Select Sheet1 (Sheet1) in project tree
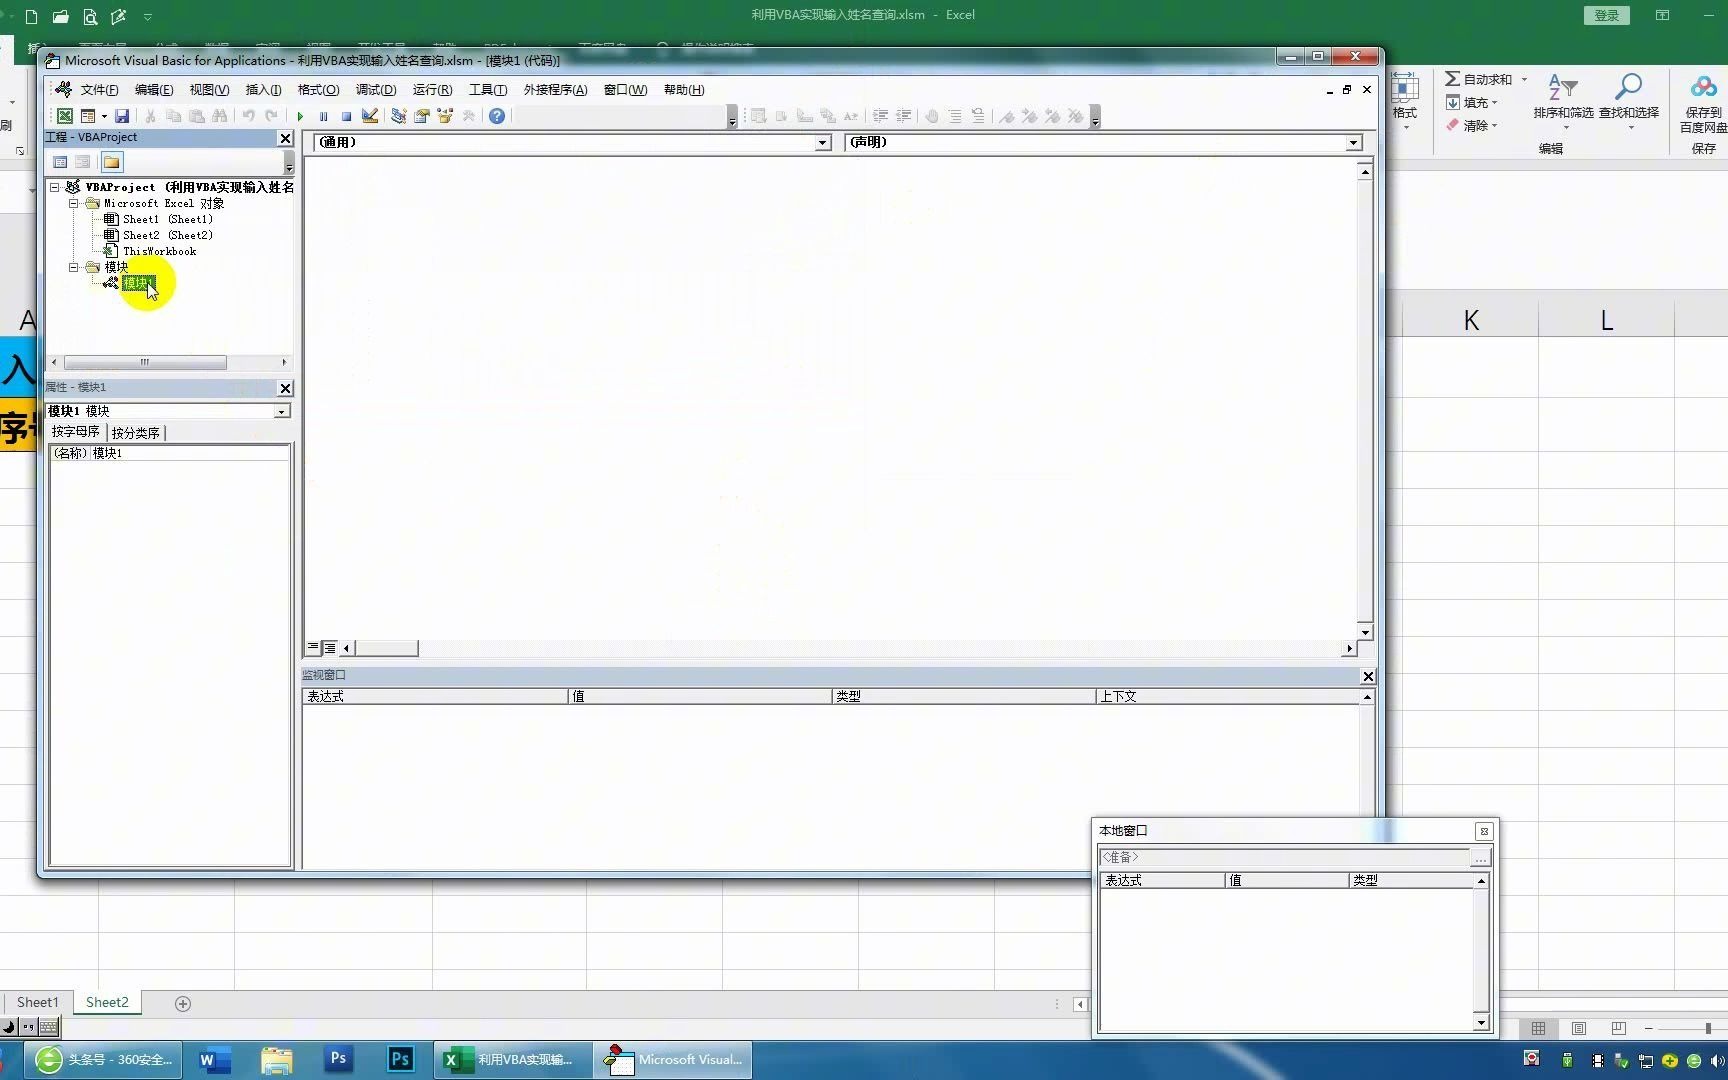Viewport: 1728px width, 1080px height. click(x=167, y=219)
